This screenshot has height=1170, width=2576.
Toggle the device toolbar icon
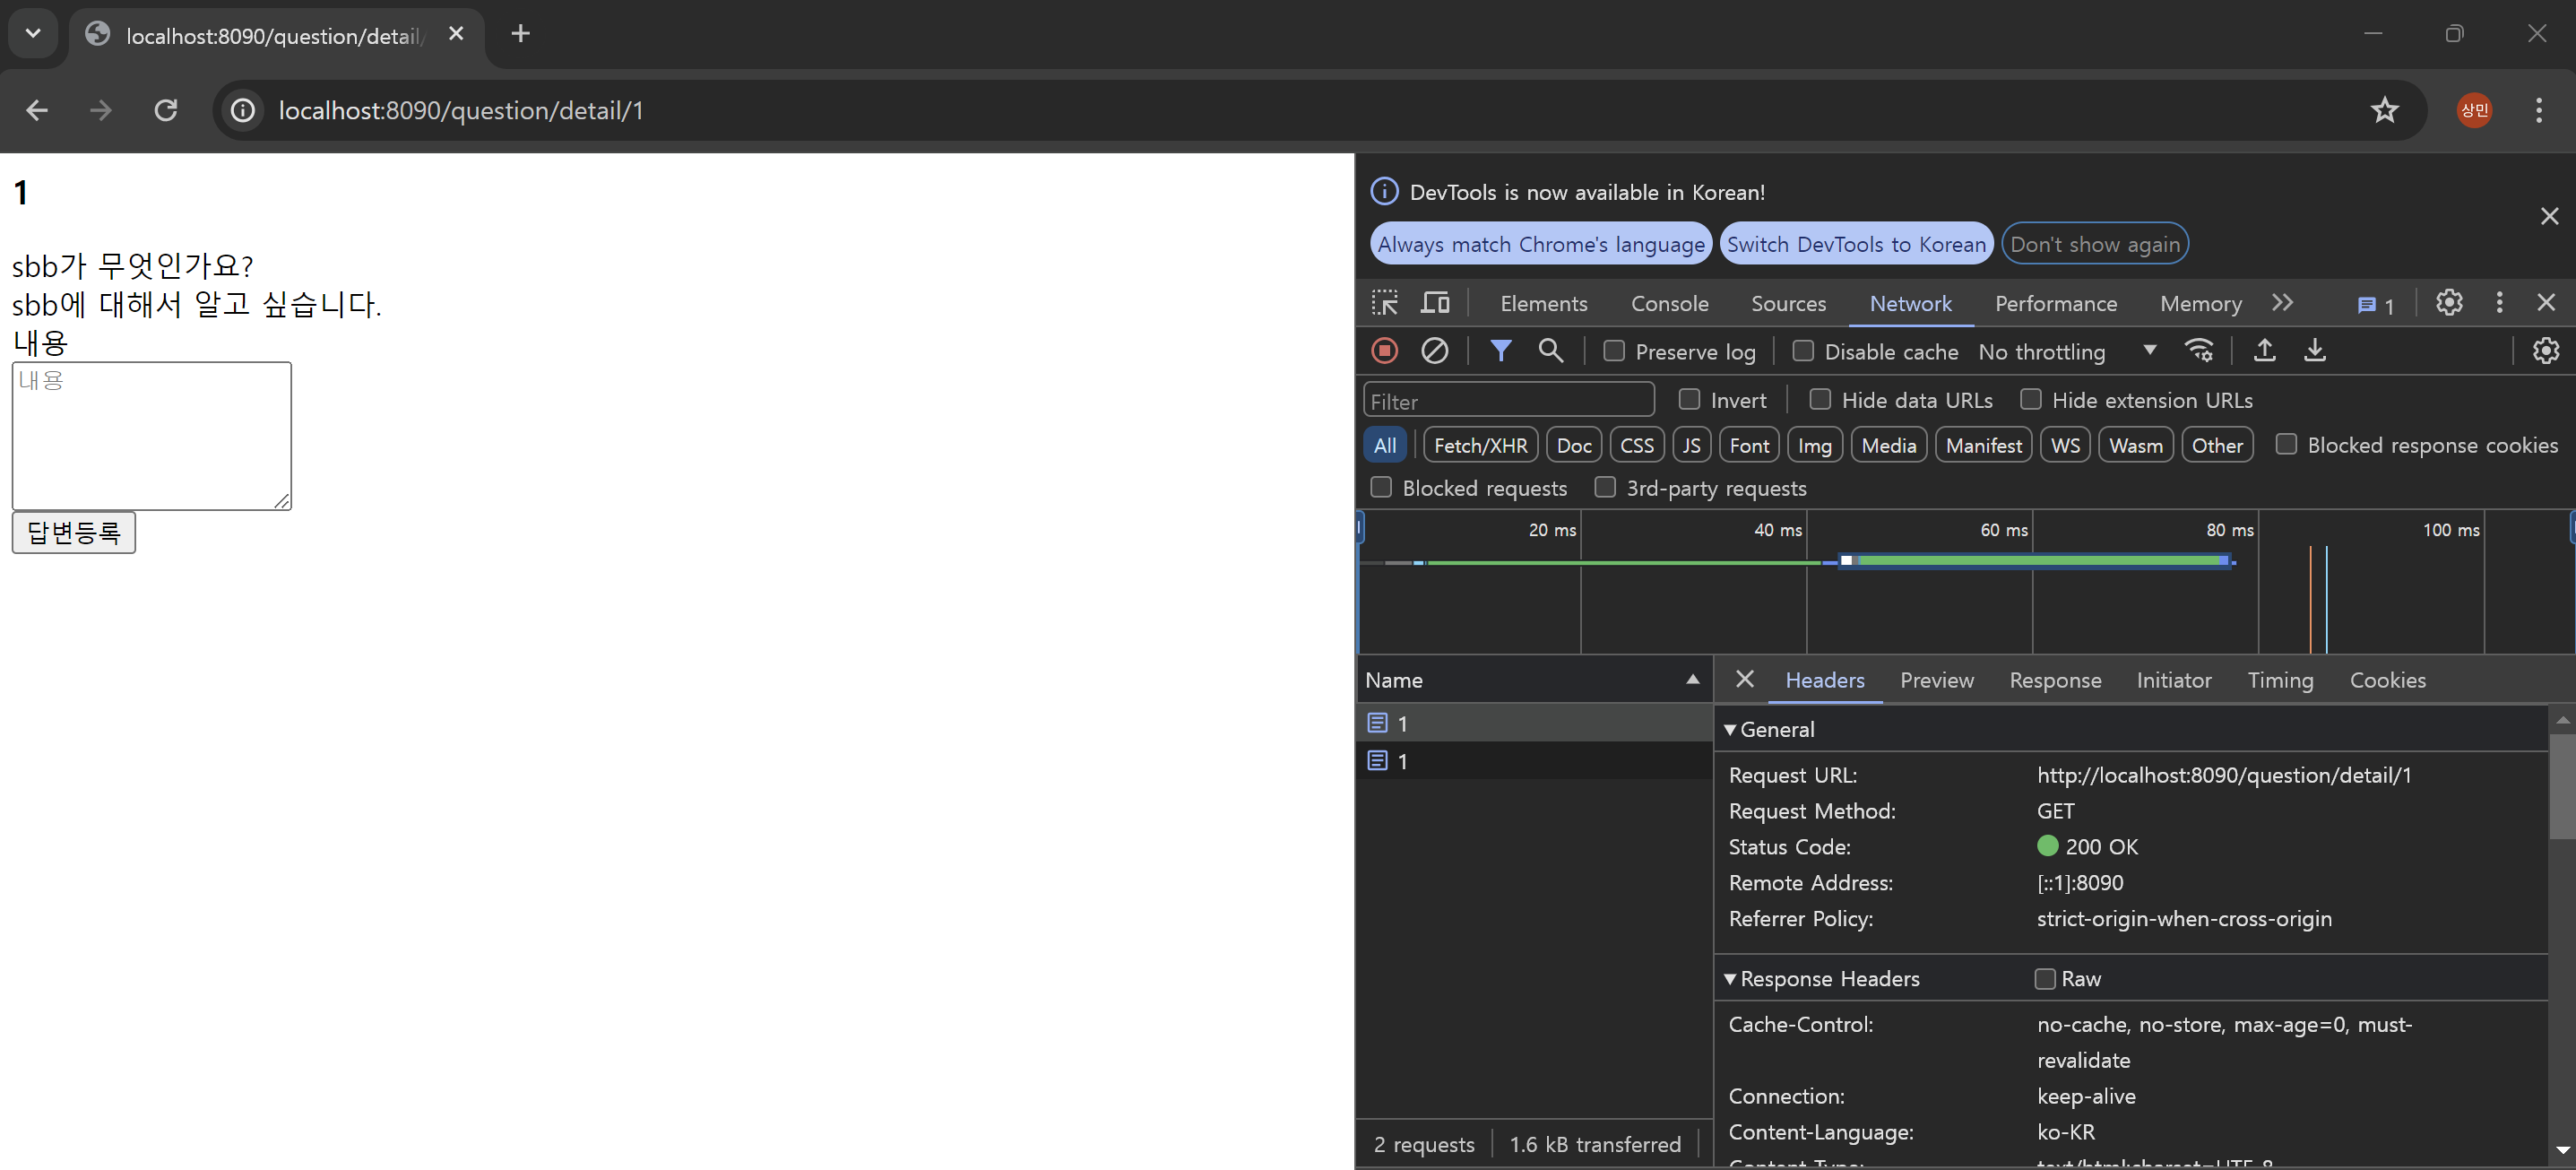(x=1436, y=303)
